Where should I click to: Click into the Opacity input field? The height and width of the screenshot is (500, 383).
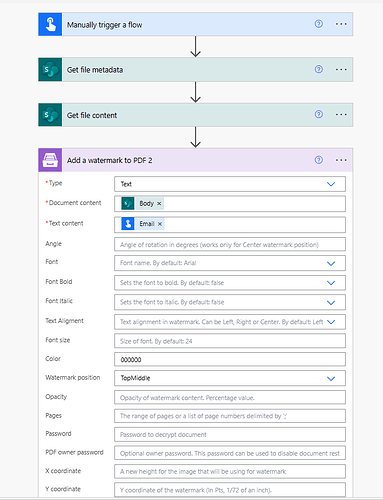click(230, 397)
